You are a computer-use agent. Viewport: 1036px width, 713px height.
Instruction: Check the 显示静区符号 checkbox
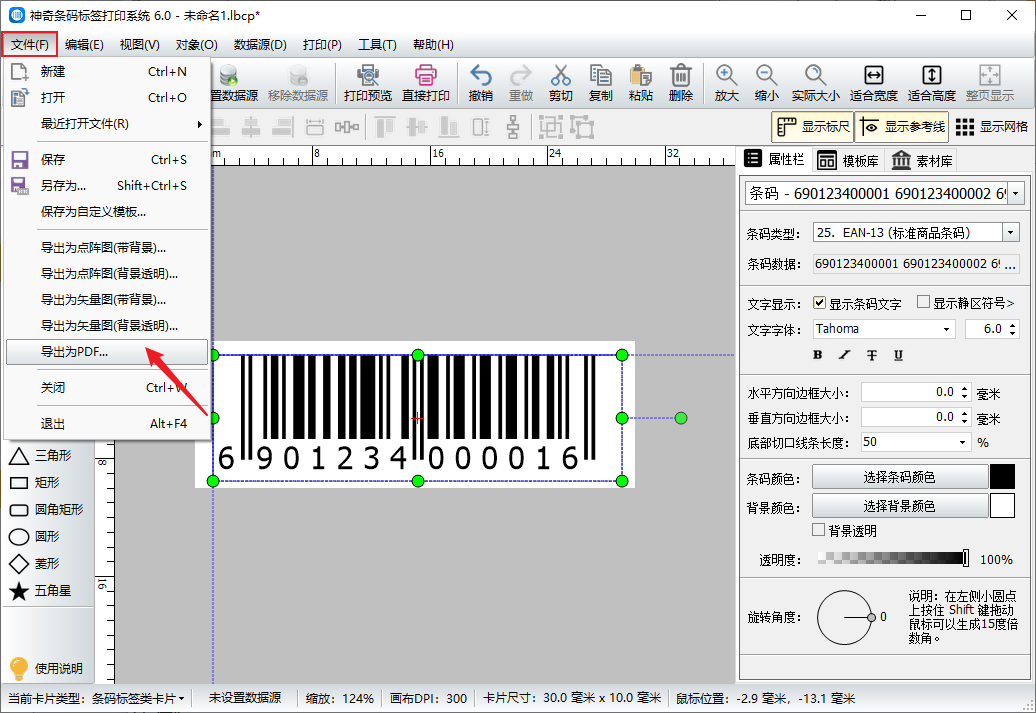924,302
